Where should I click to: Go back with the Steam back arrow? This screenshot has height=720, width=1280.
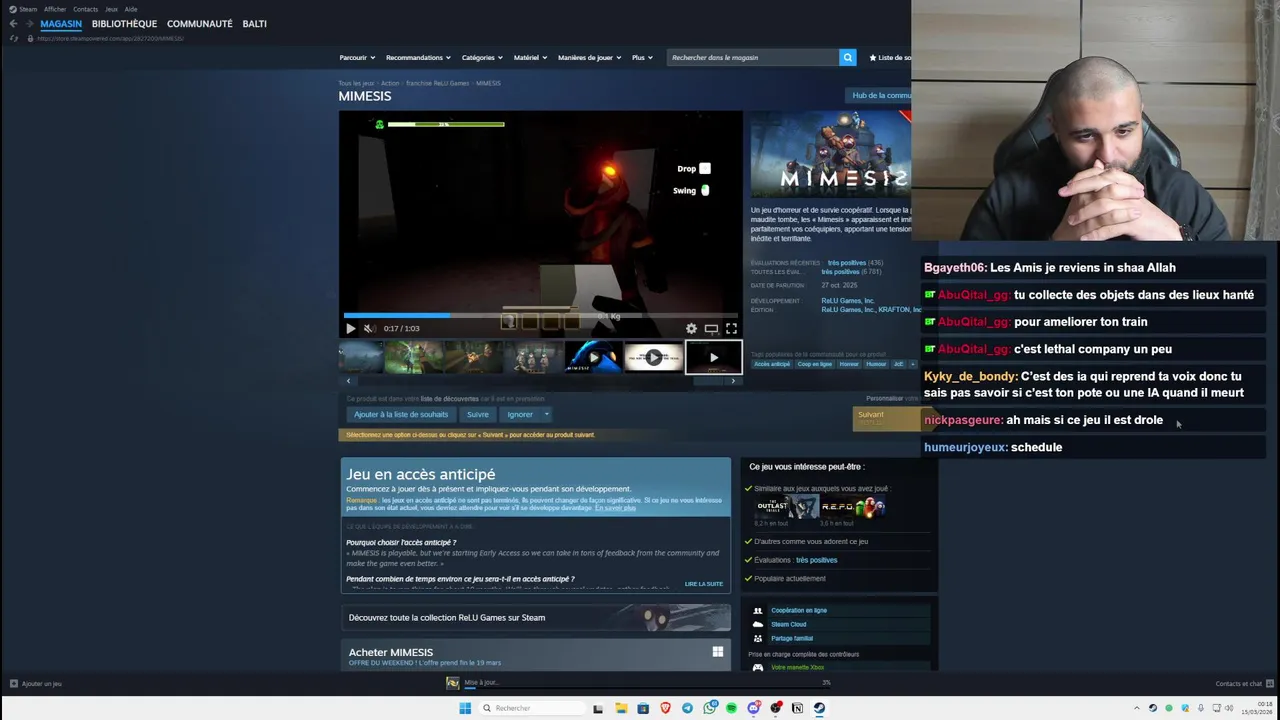[x=13, y=24]
